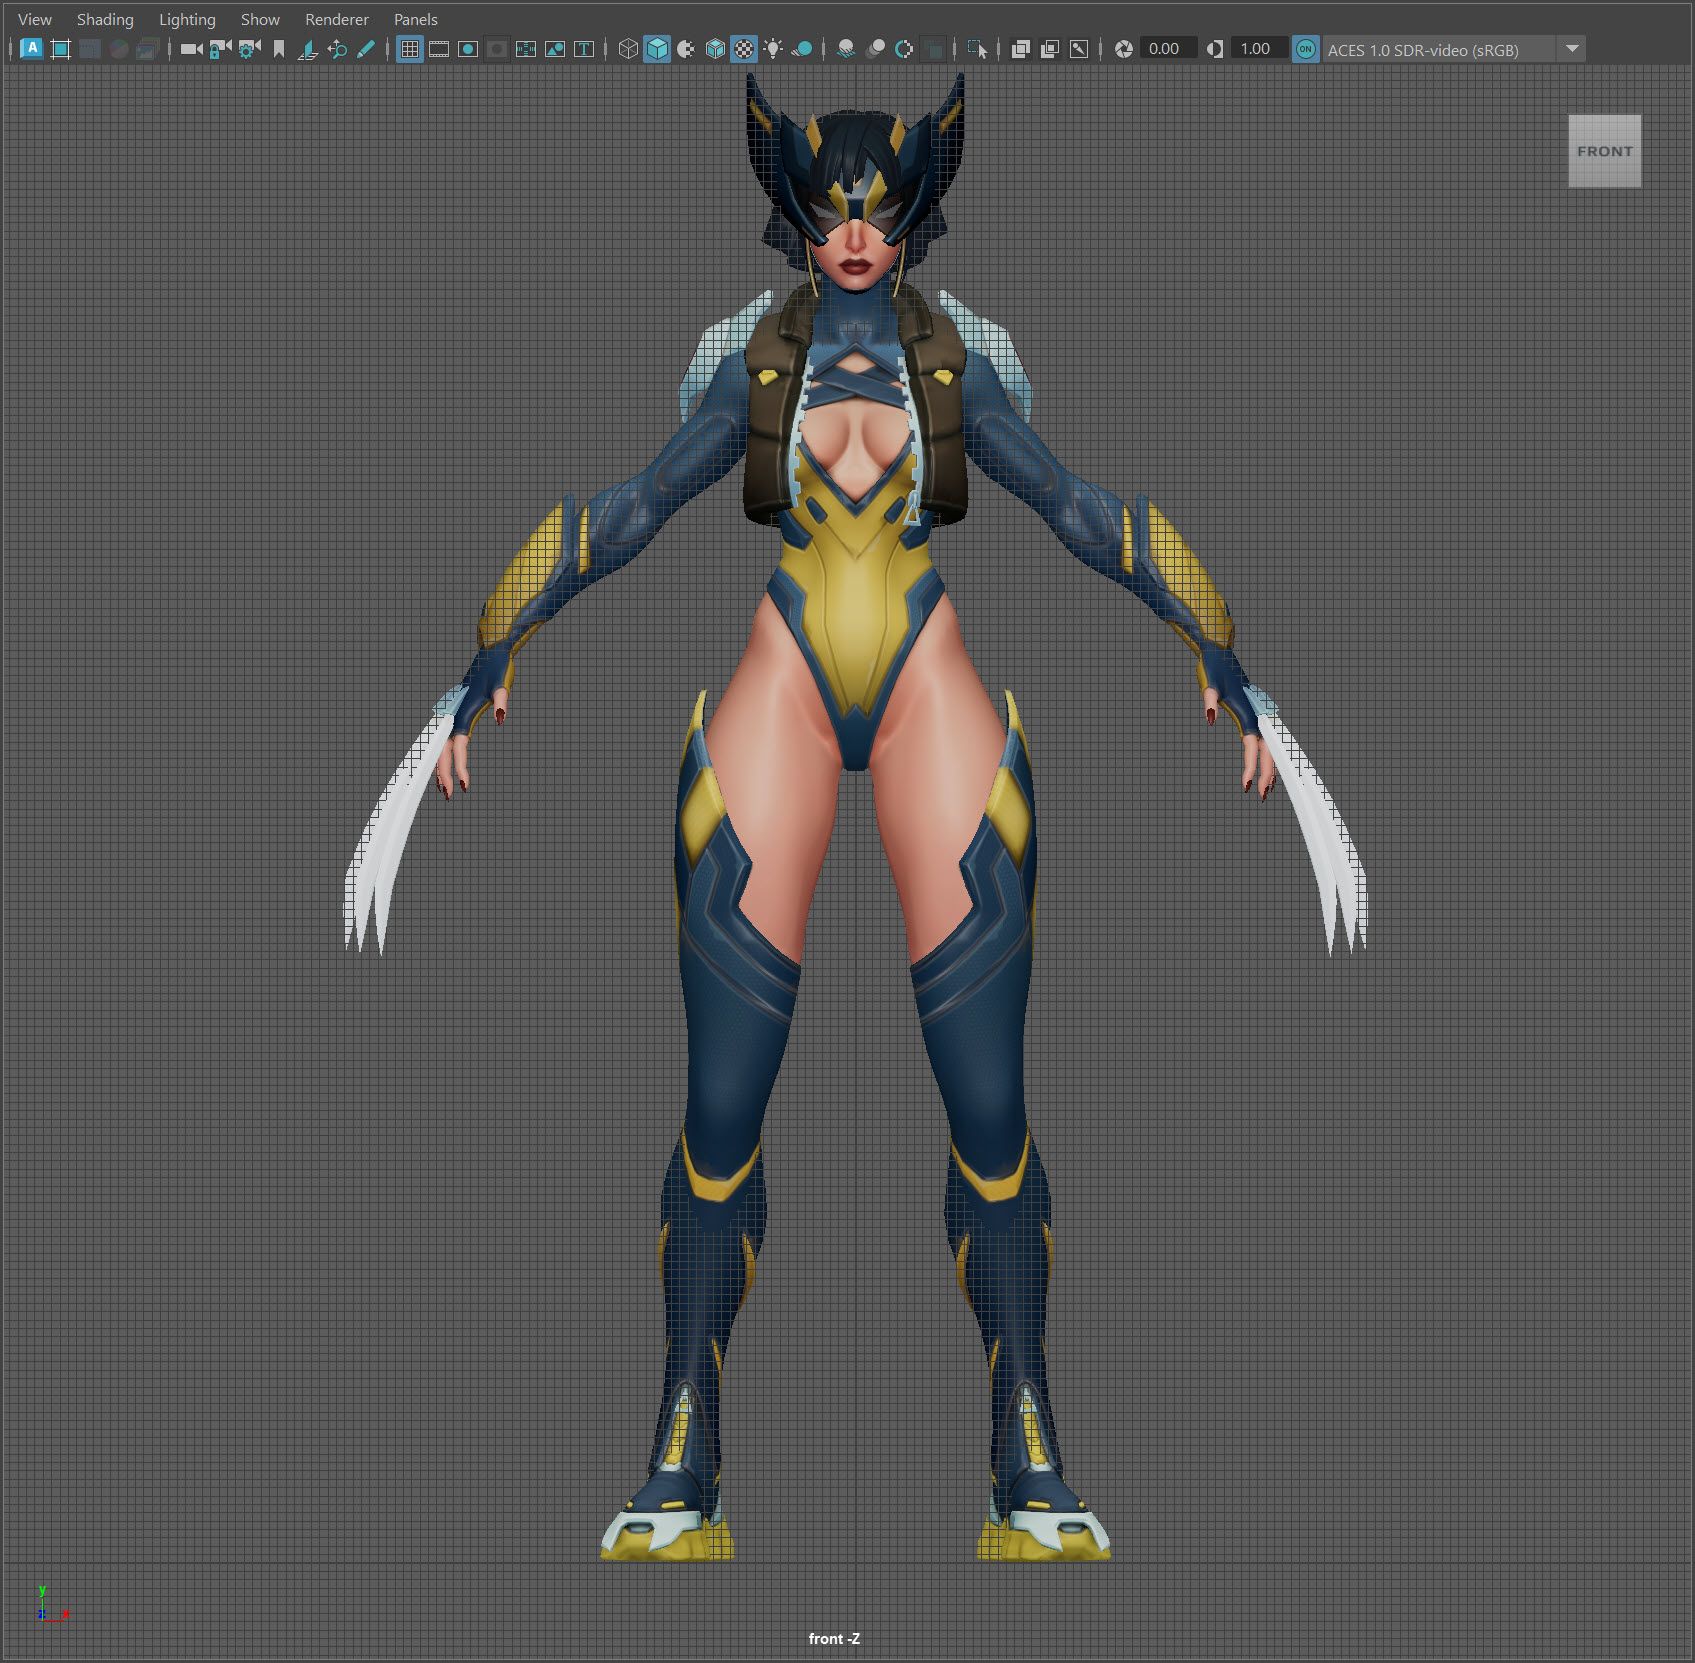Click the gamma value field showing 1.00
The height and width of the screenshot is (1663, 1695).
click(1256, 49)
